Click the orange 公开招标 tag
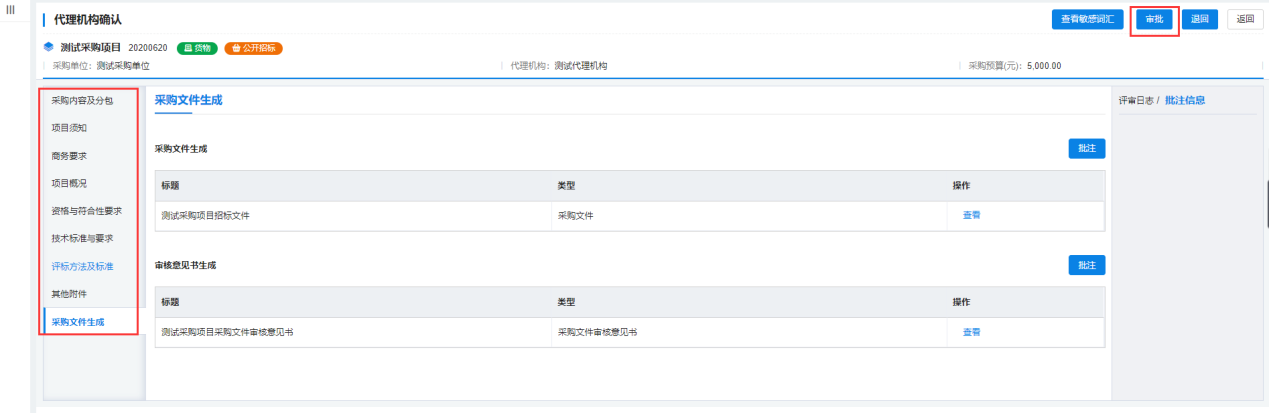Image resolution: width=1269 pixels, height=413 pixels. pyautogui.click(x=253, y=48)
